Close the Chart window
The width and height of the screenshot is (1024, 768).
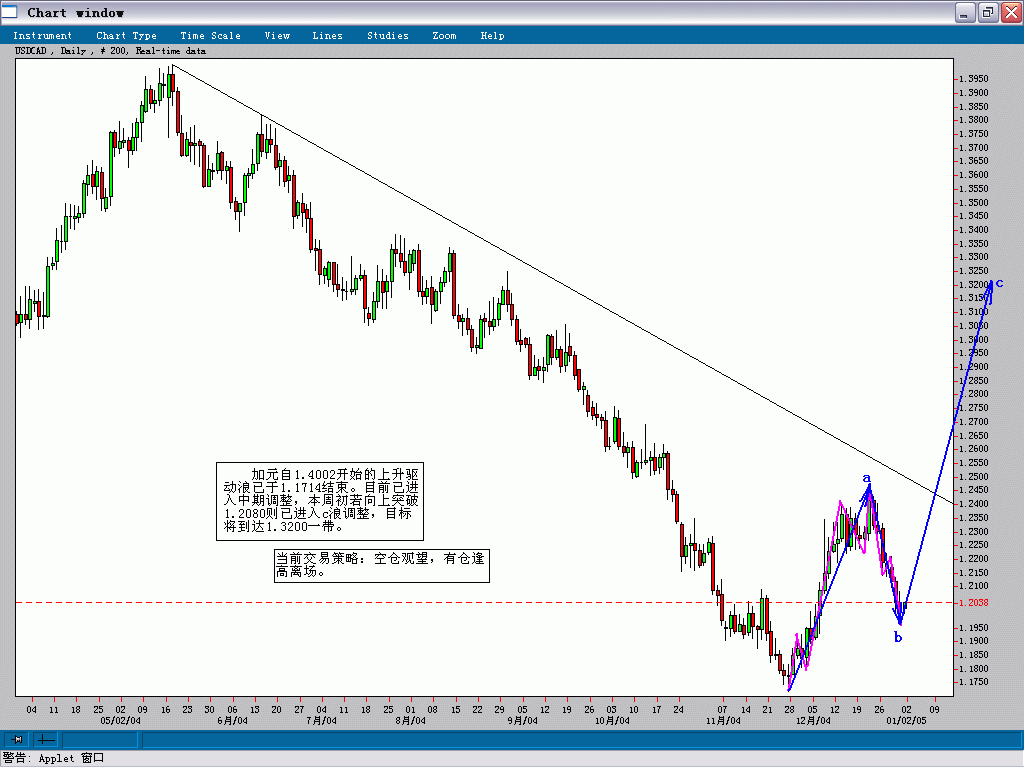click(1012, 12)
